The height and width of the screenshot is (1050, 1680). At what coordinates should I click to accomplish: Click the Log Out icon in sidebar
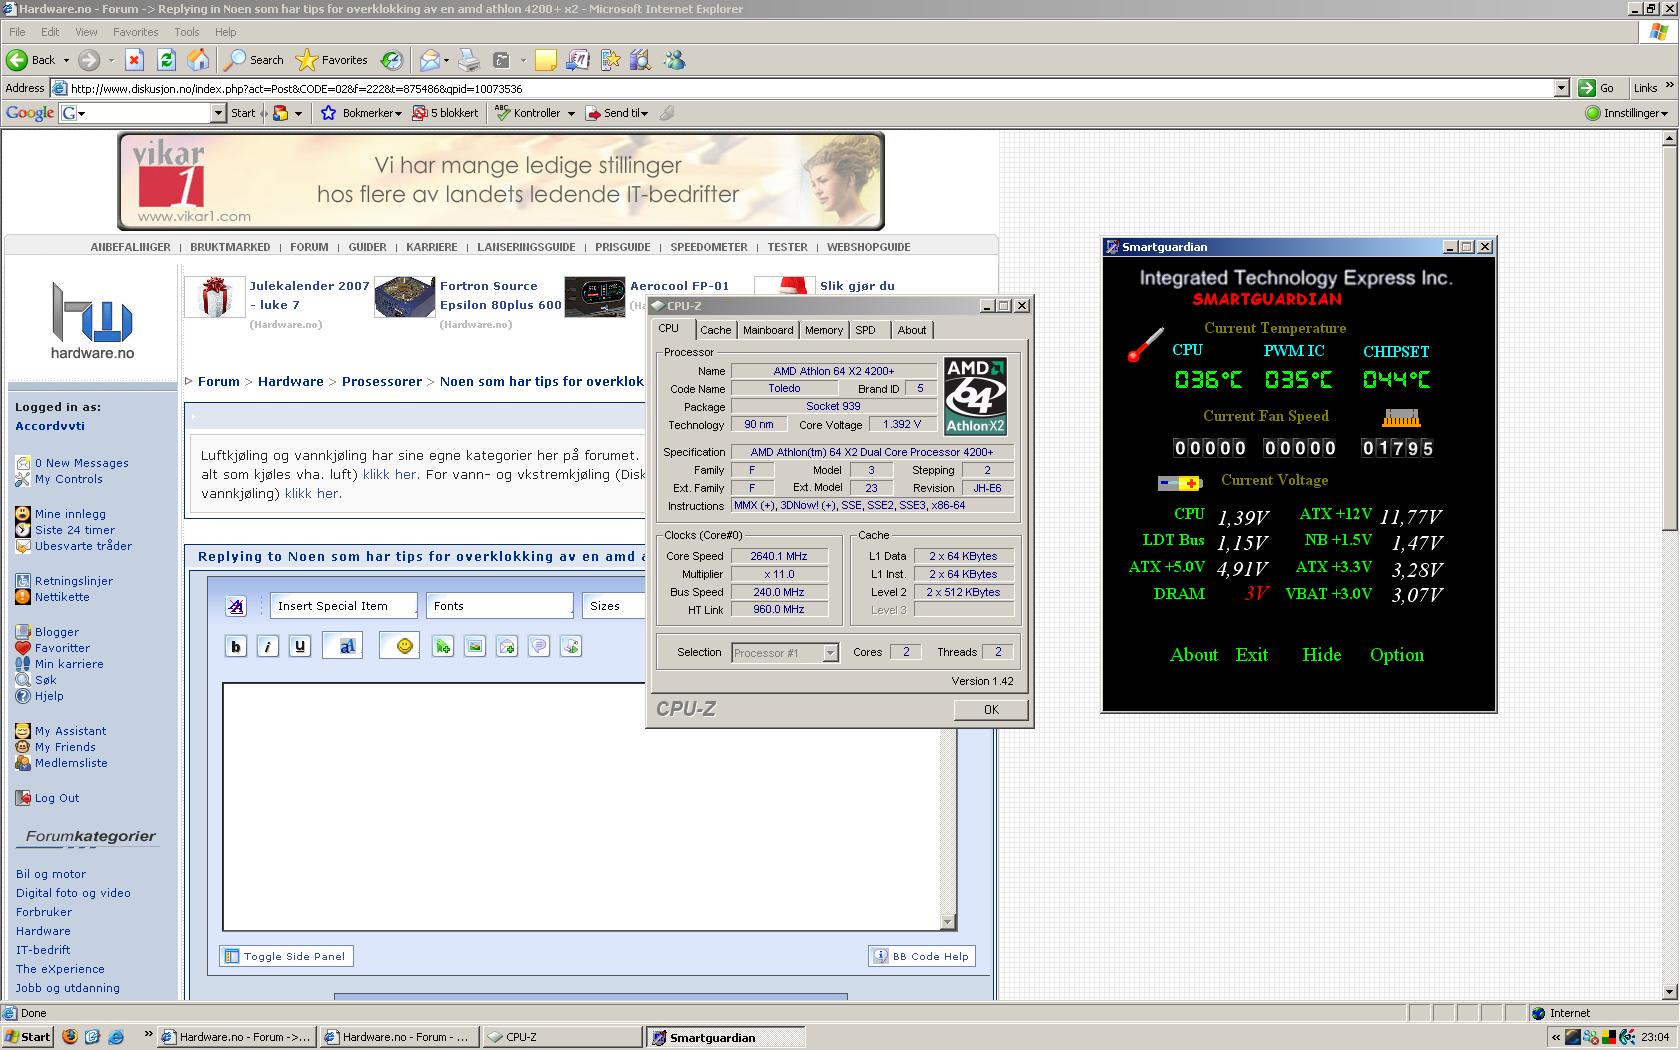point(23,798)
